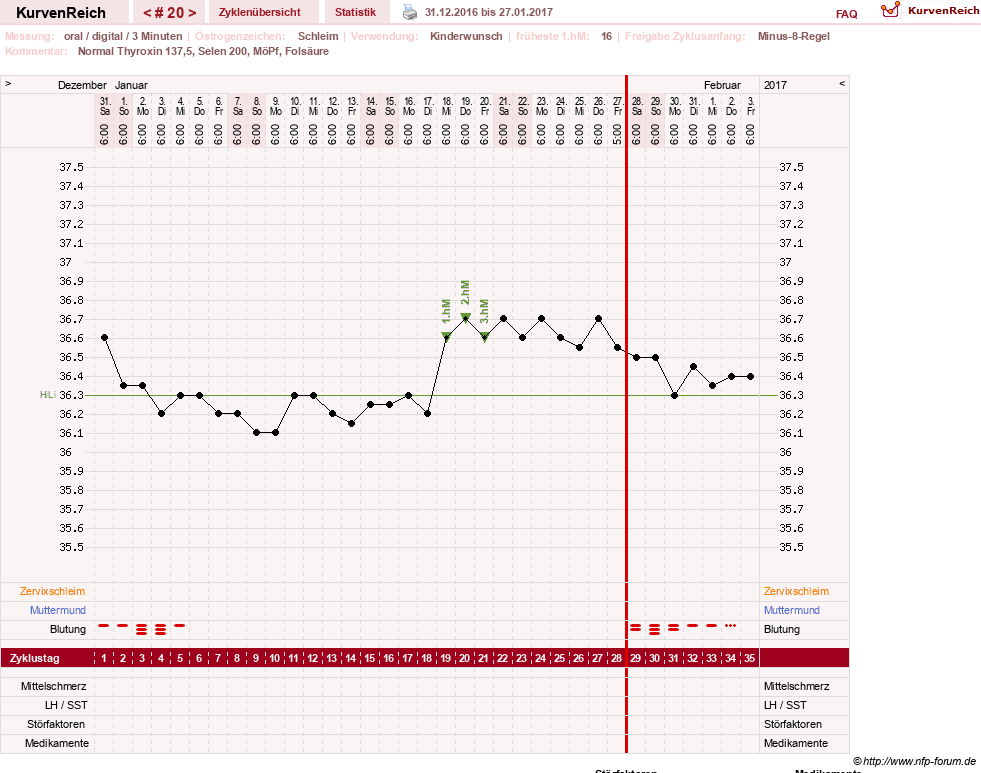This screenshot has height=773, width=981.
Task: Click the right axis value 35.5
Action: 791,547
